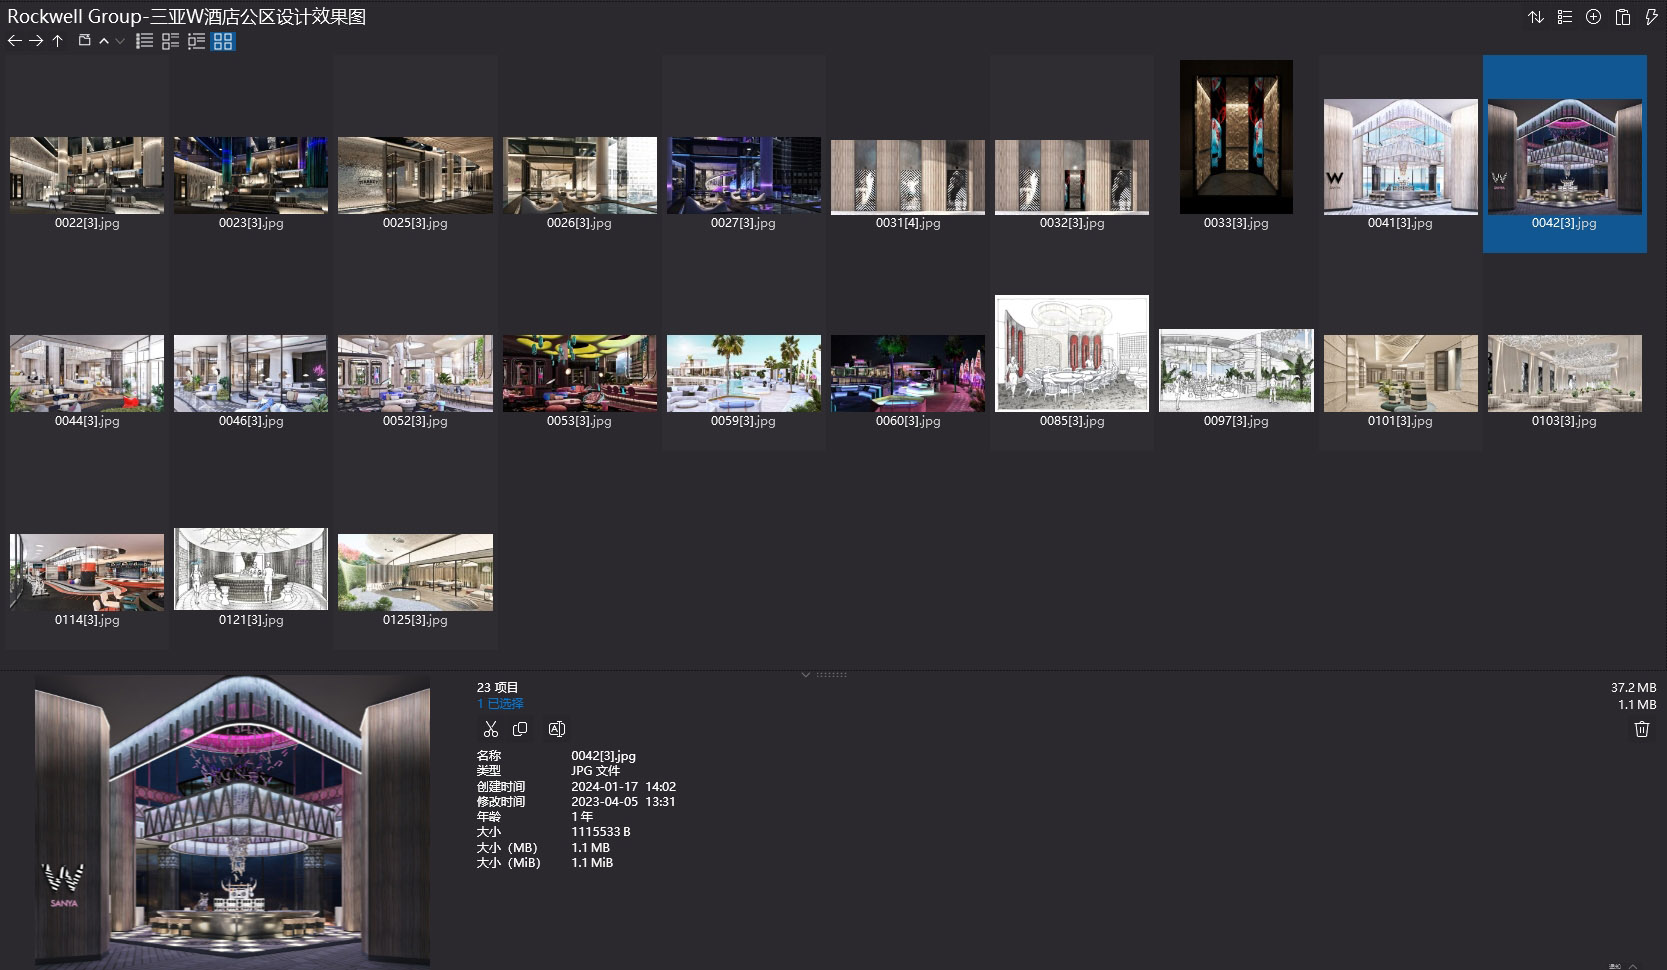Click the sort arrows icon in top-right toolbar
1667x970 pixels.
(1536, 17)
